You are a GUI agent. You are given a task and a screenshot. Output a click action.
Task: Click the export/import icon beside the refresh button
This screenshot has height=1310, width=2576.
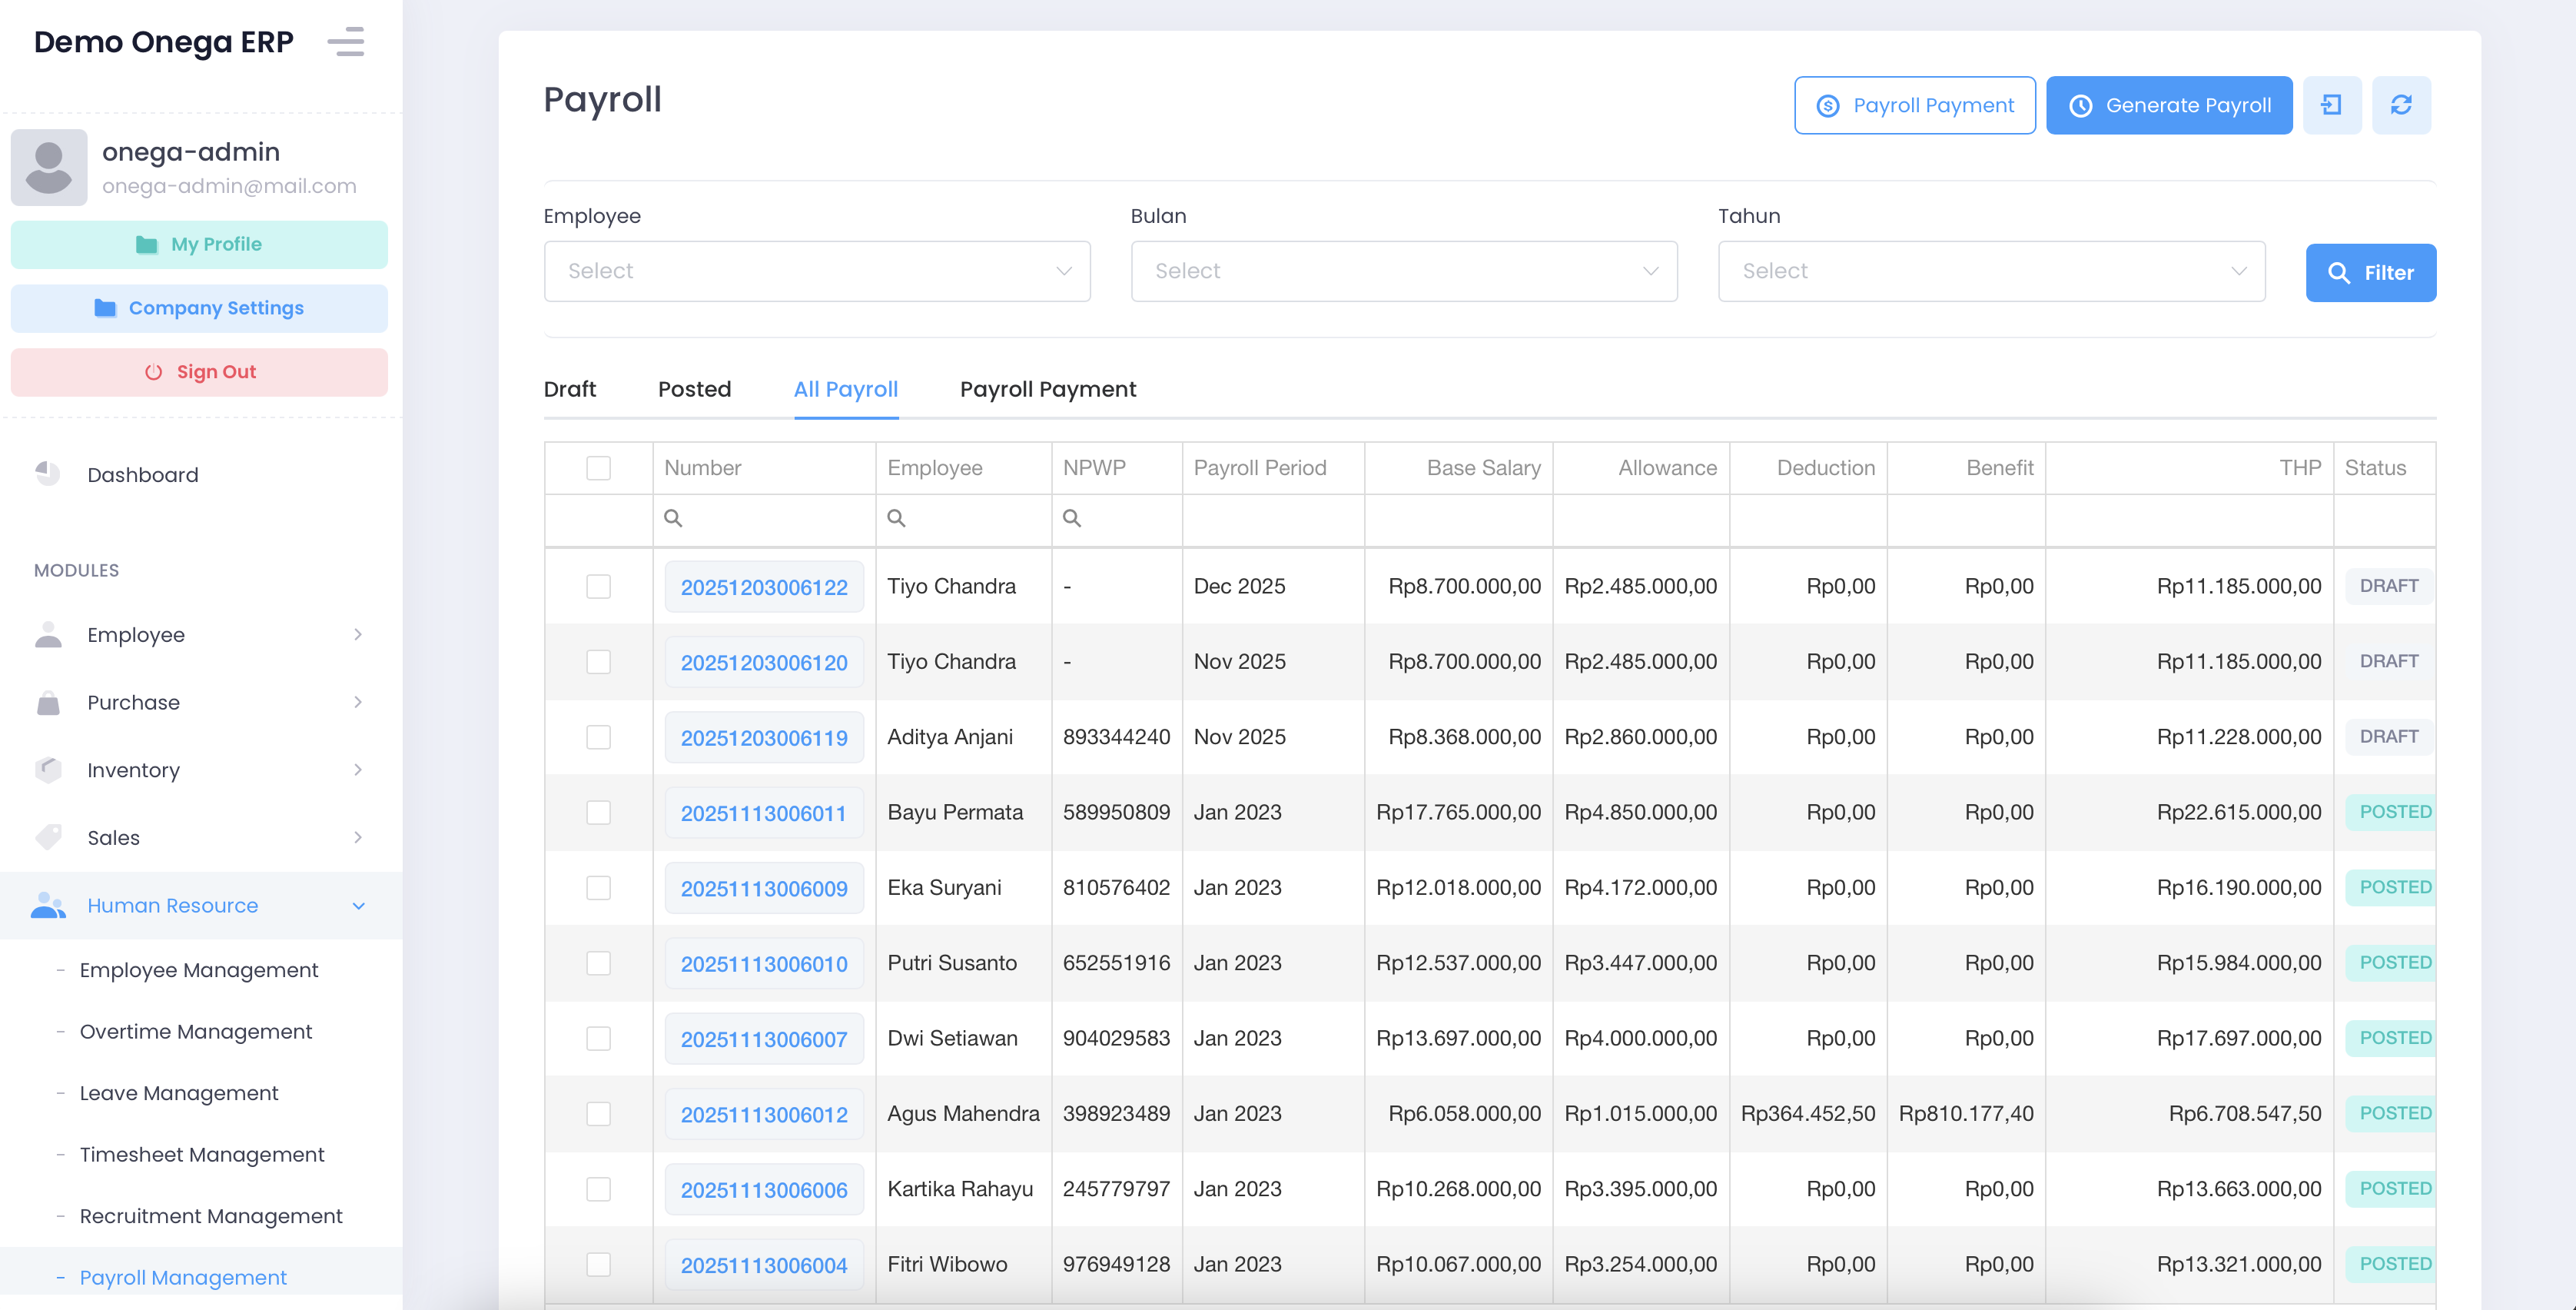[x=2333, y=104]
